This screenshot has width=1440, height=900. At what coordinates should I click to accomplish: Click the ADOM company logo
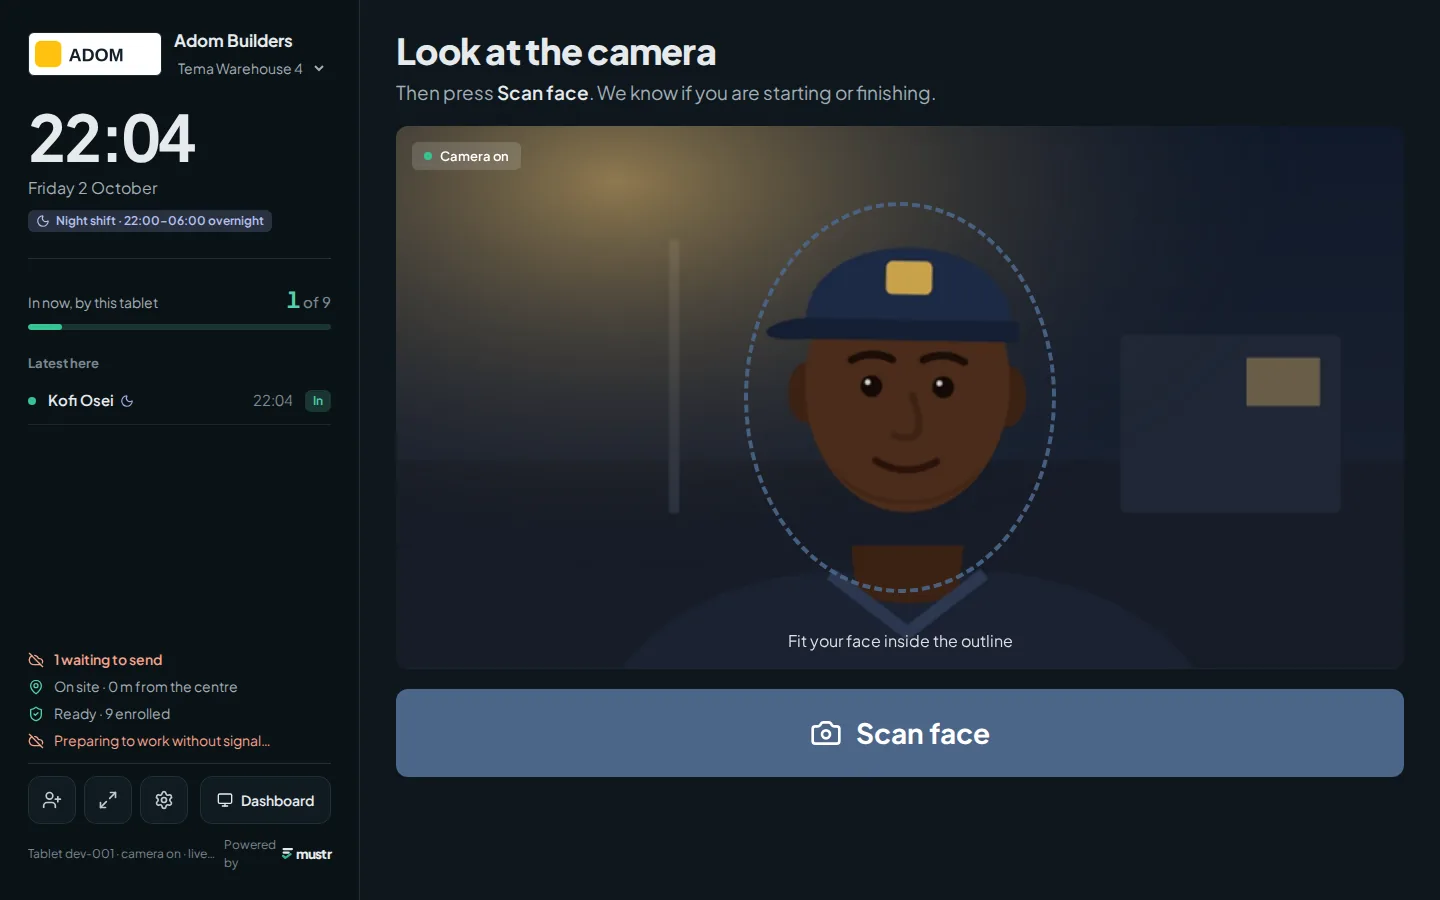(x=95, y=54)
